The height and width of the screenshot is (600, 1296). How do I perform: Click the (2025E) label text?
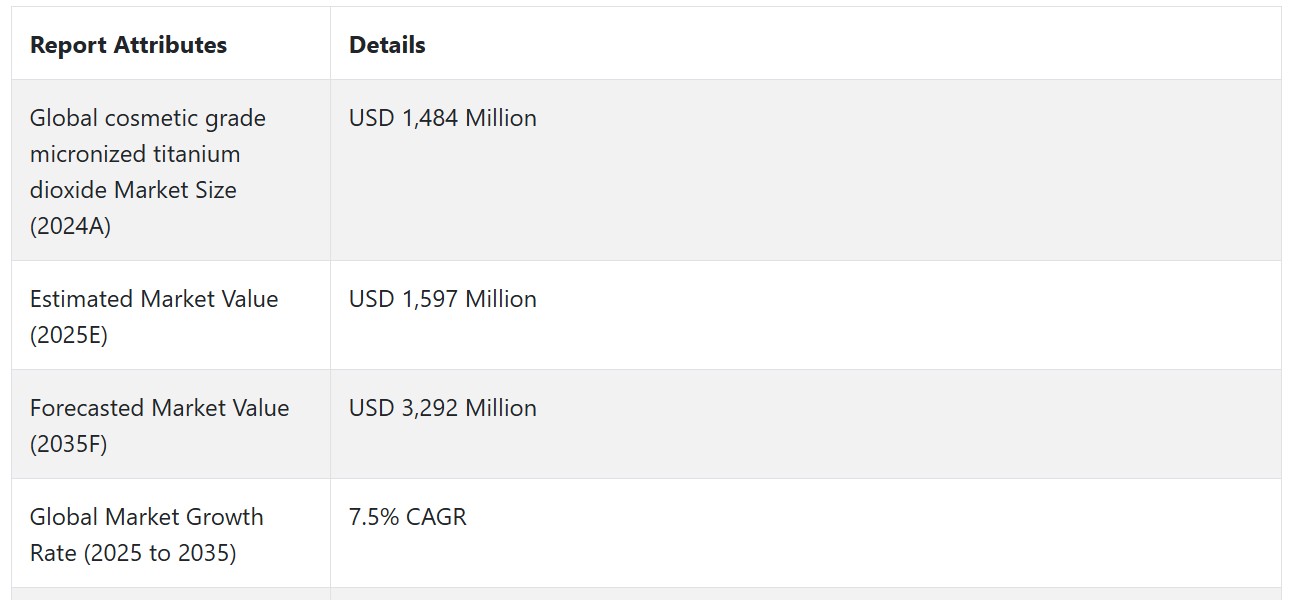(x=68, y=335)
